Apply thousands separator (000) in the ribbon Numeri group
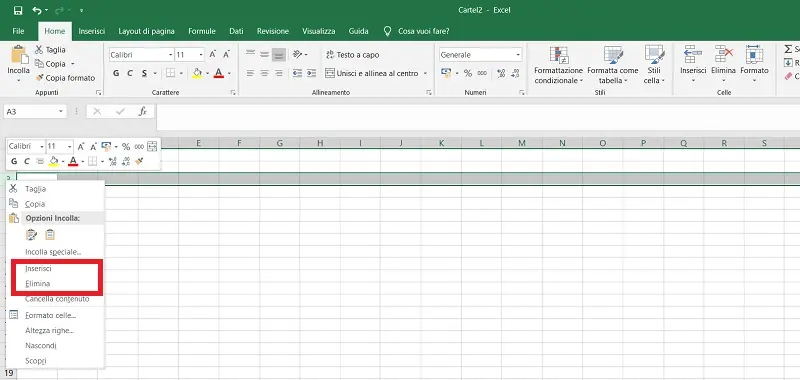 [482, 73]
